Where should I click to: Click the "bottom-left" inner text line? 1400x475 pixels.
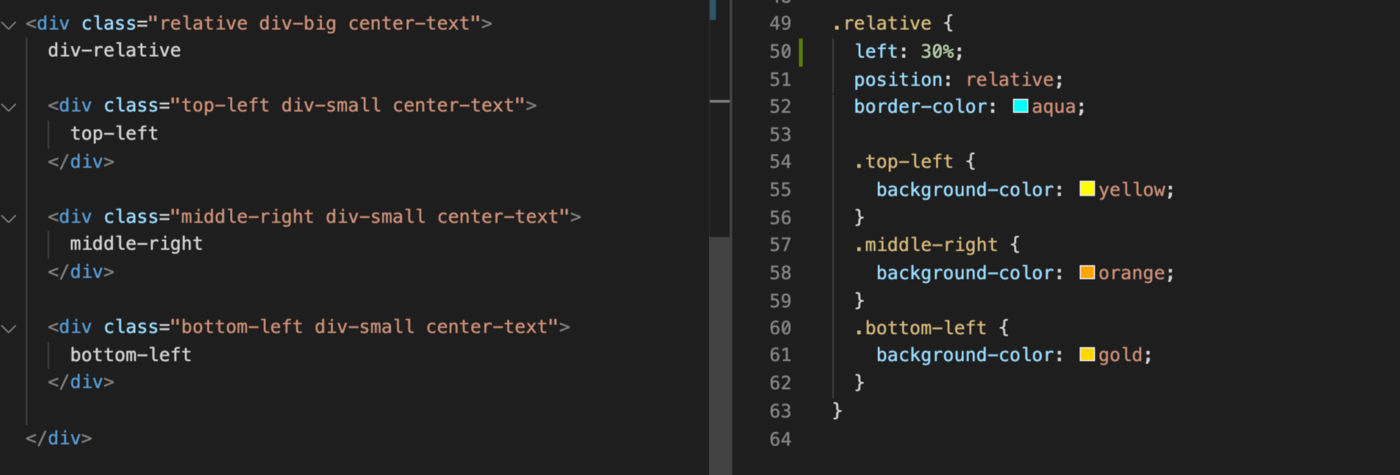130,355
